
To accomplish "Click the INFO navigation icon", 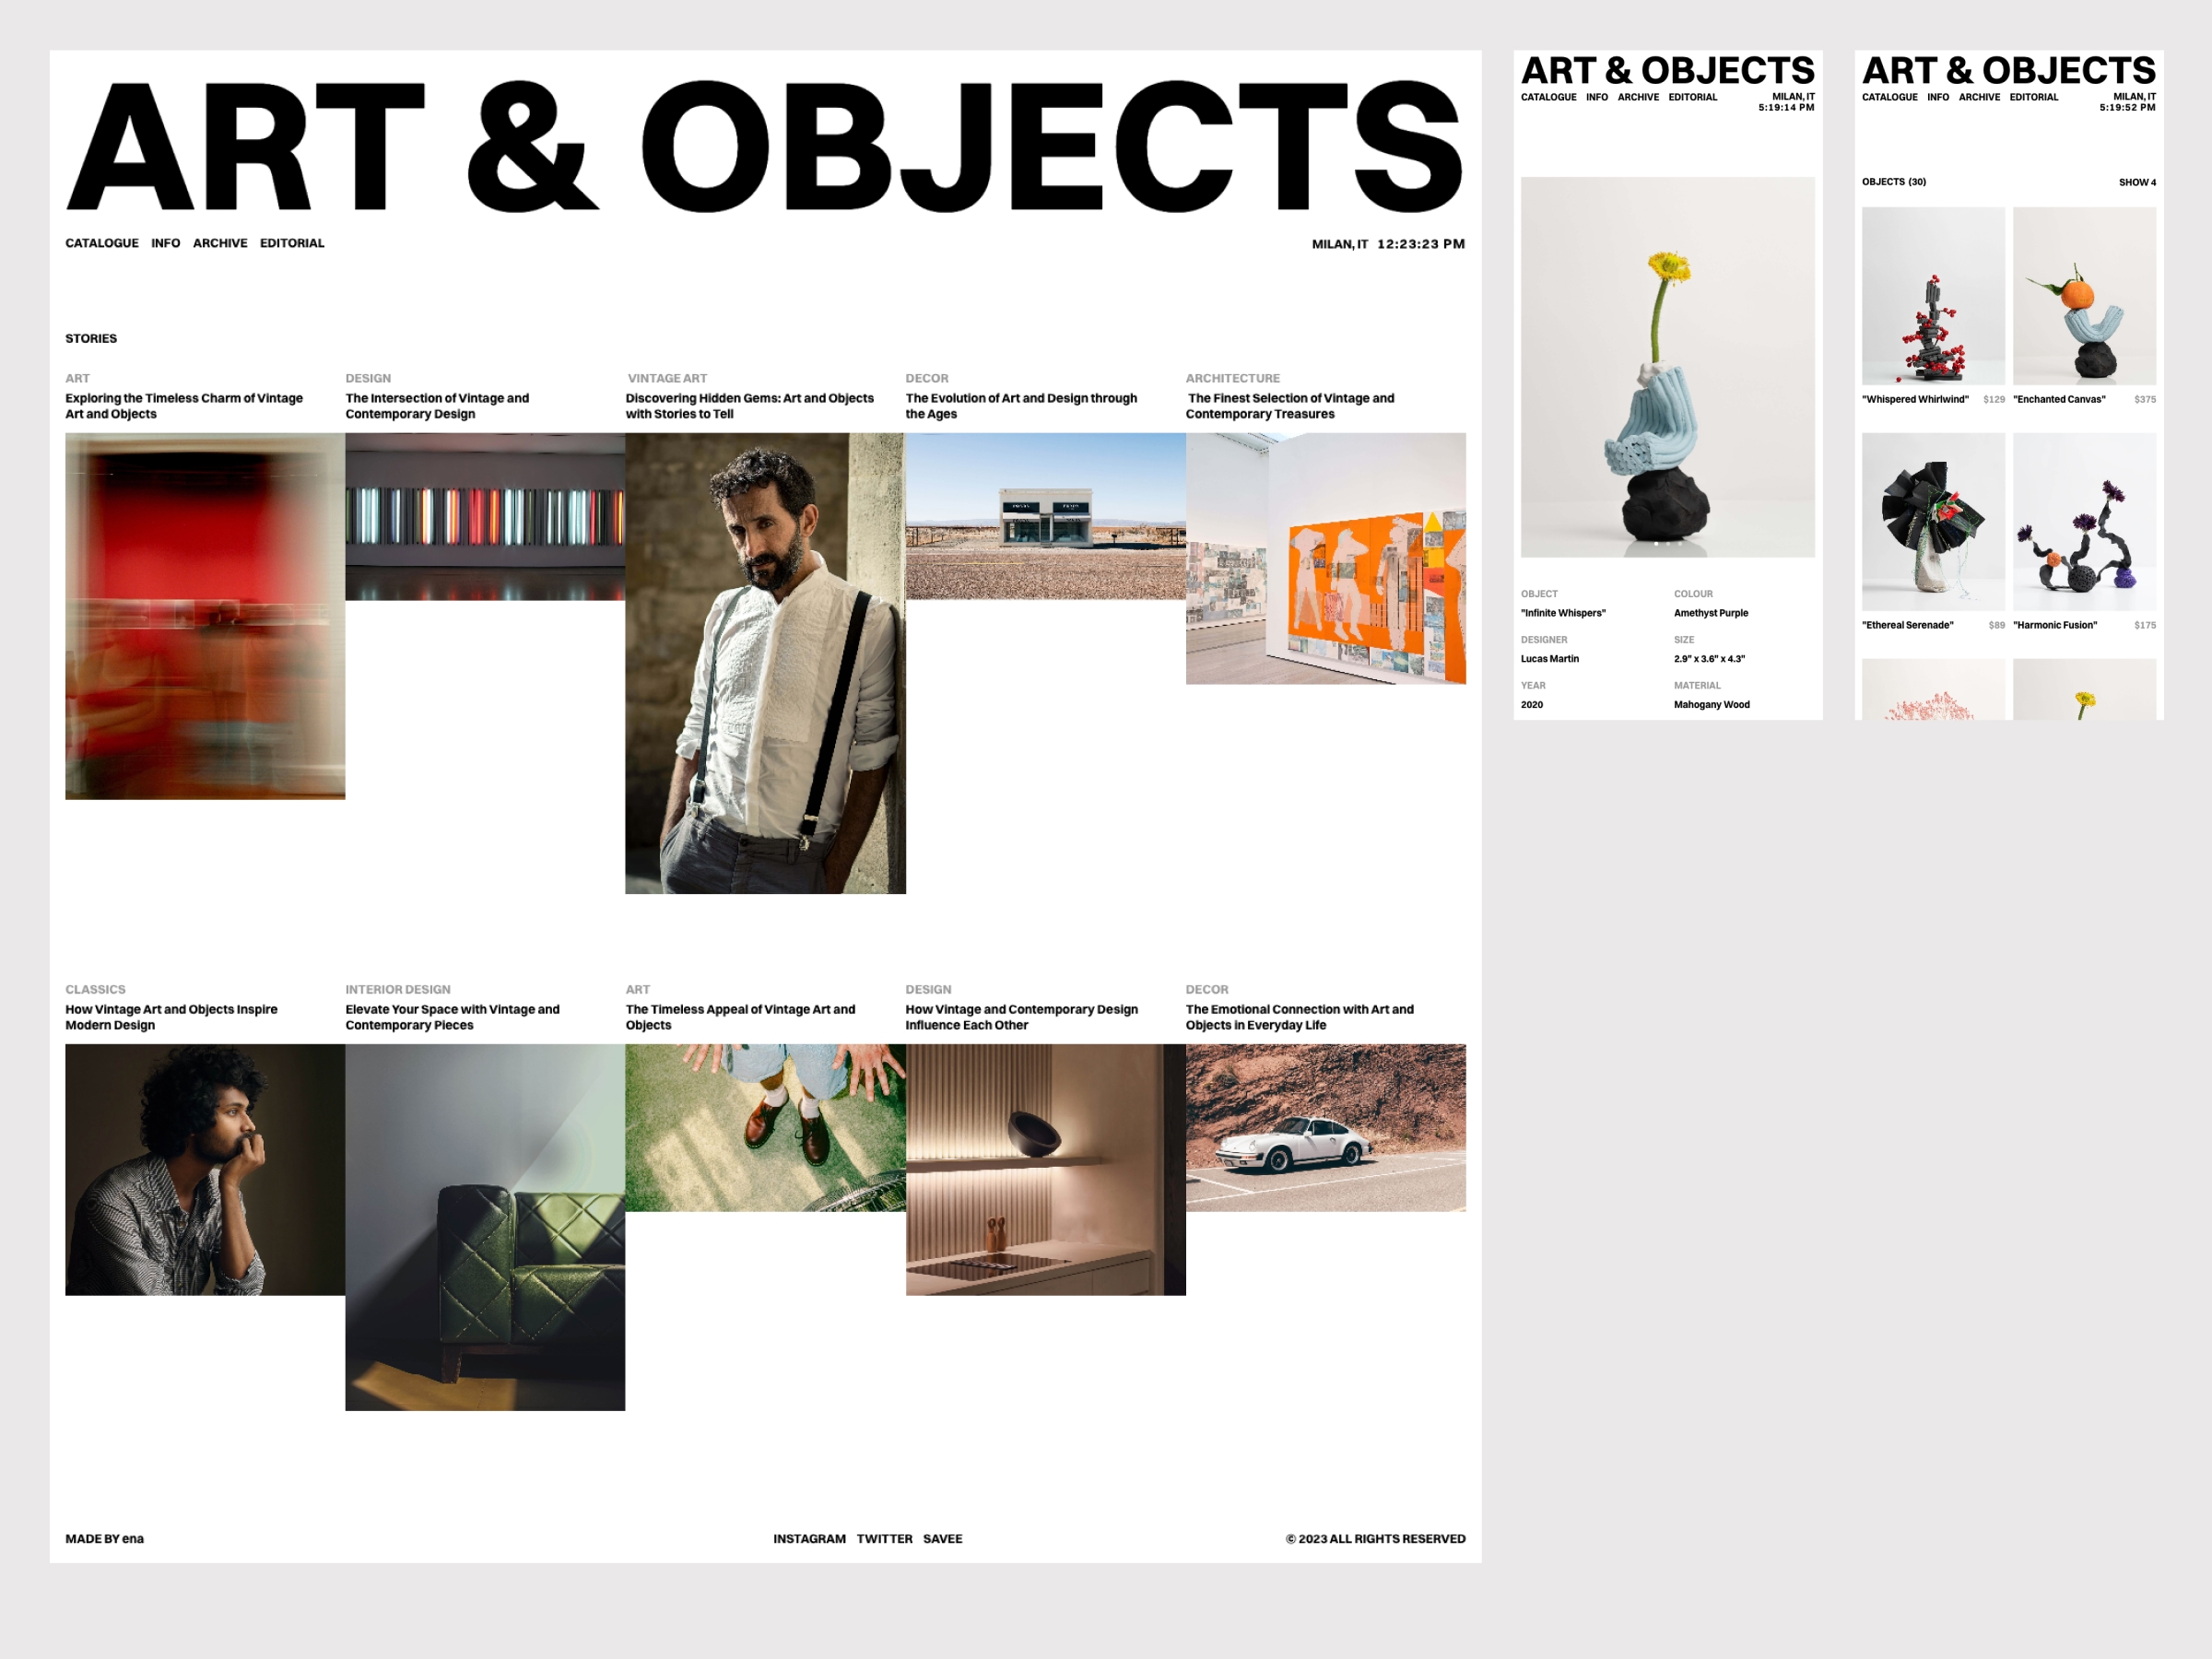I will (x=162, y=244).
